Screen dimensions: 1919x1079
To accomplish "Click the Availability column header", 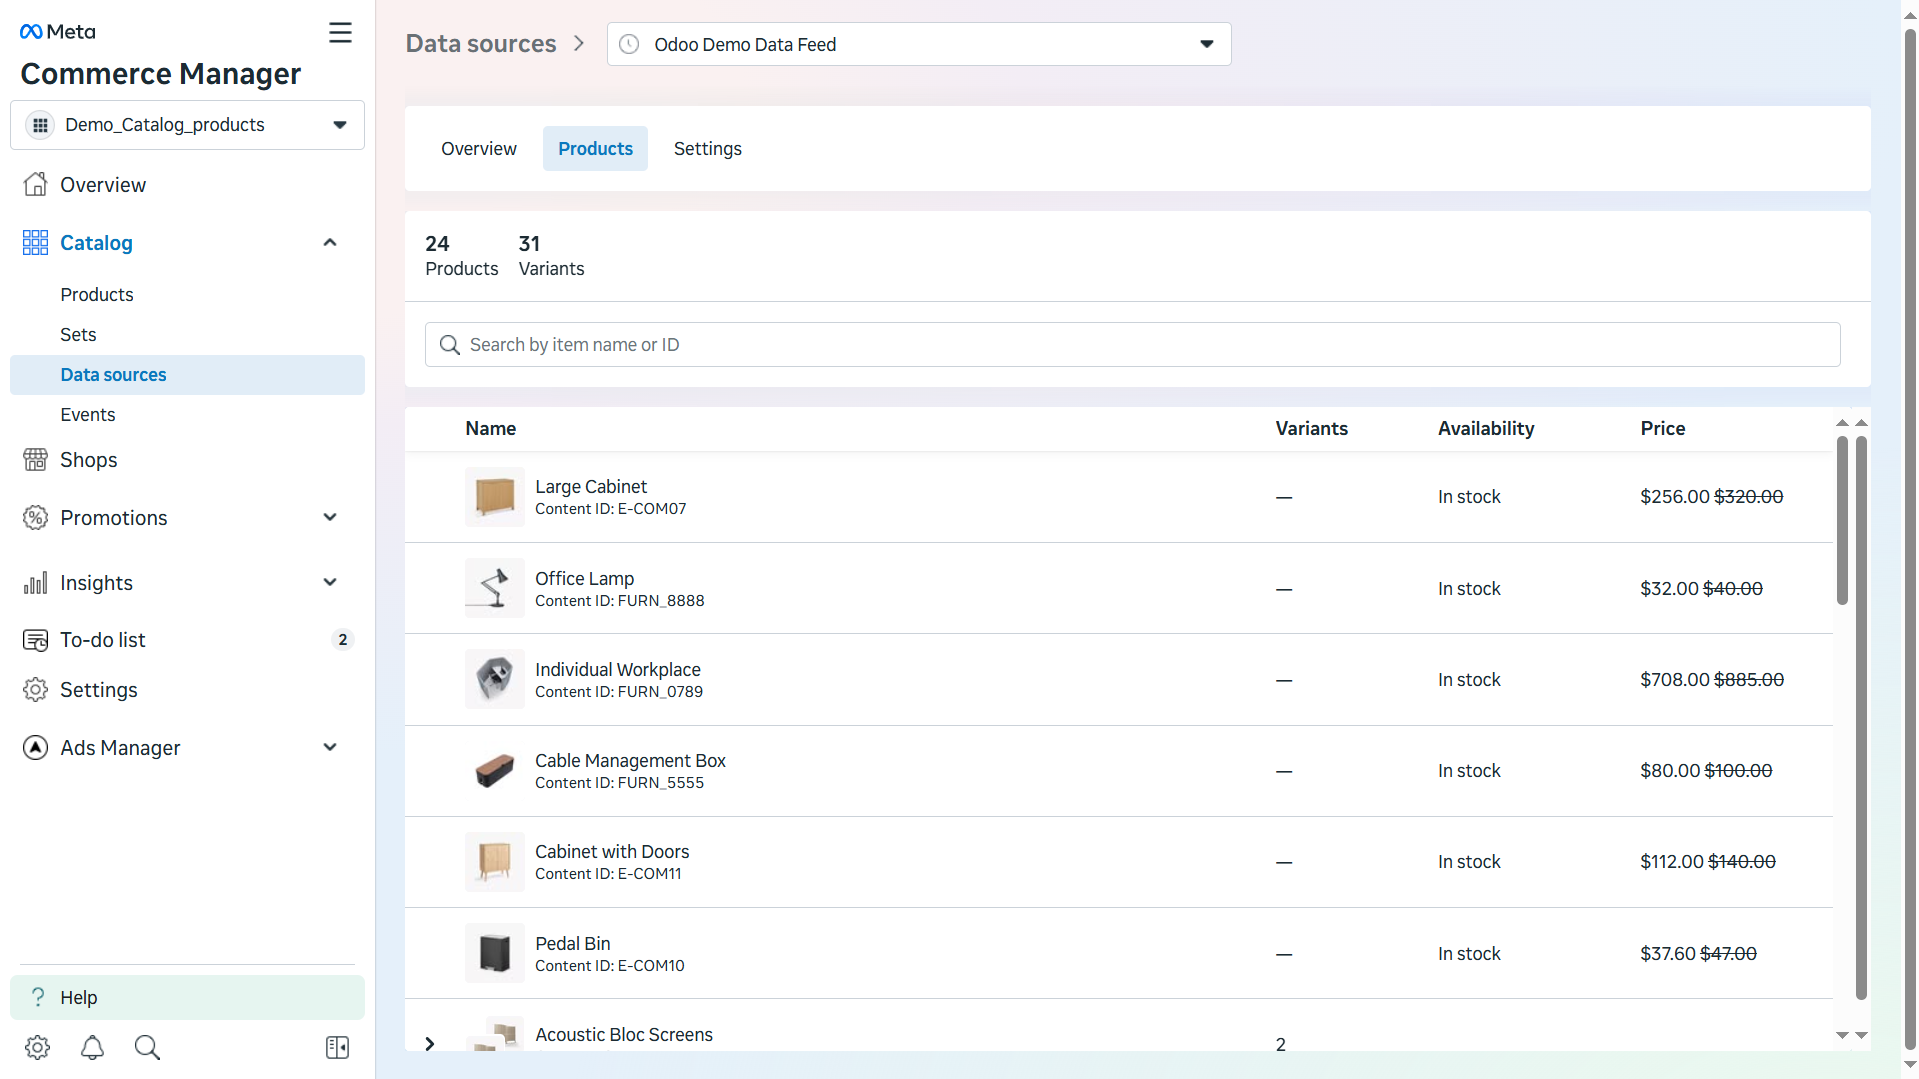I will 1486,428.
